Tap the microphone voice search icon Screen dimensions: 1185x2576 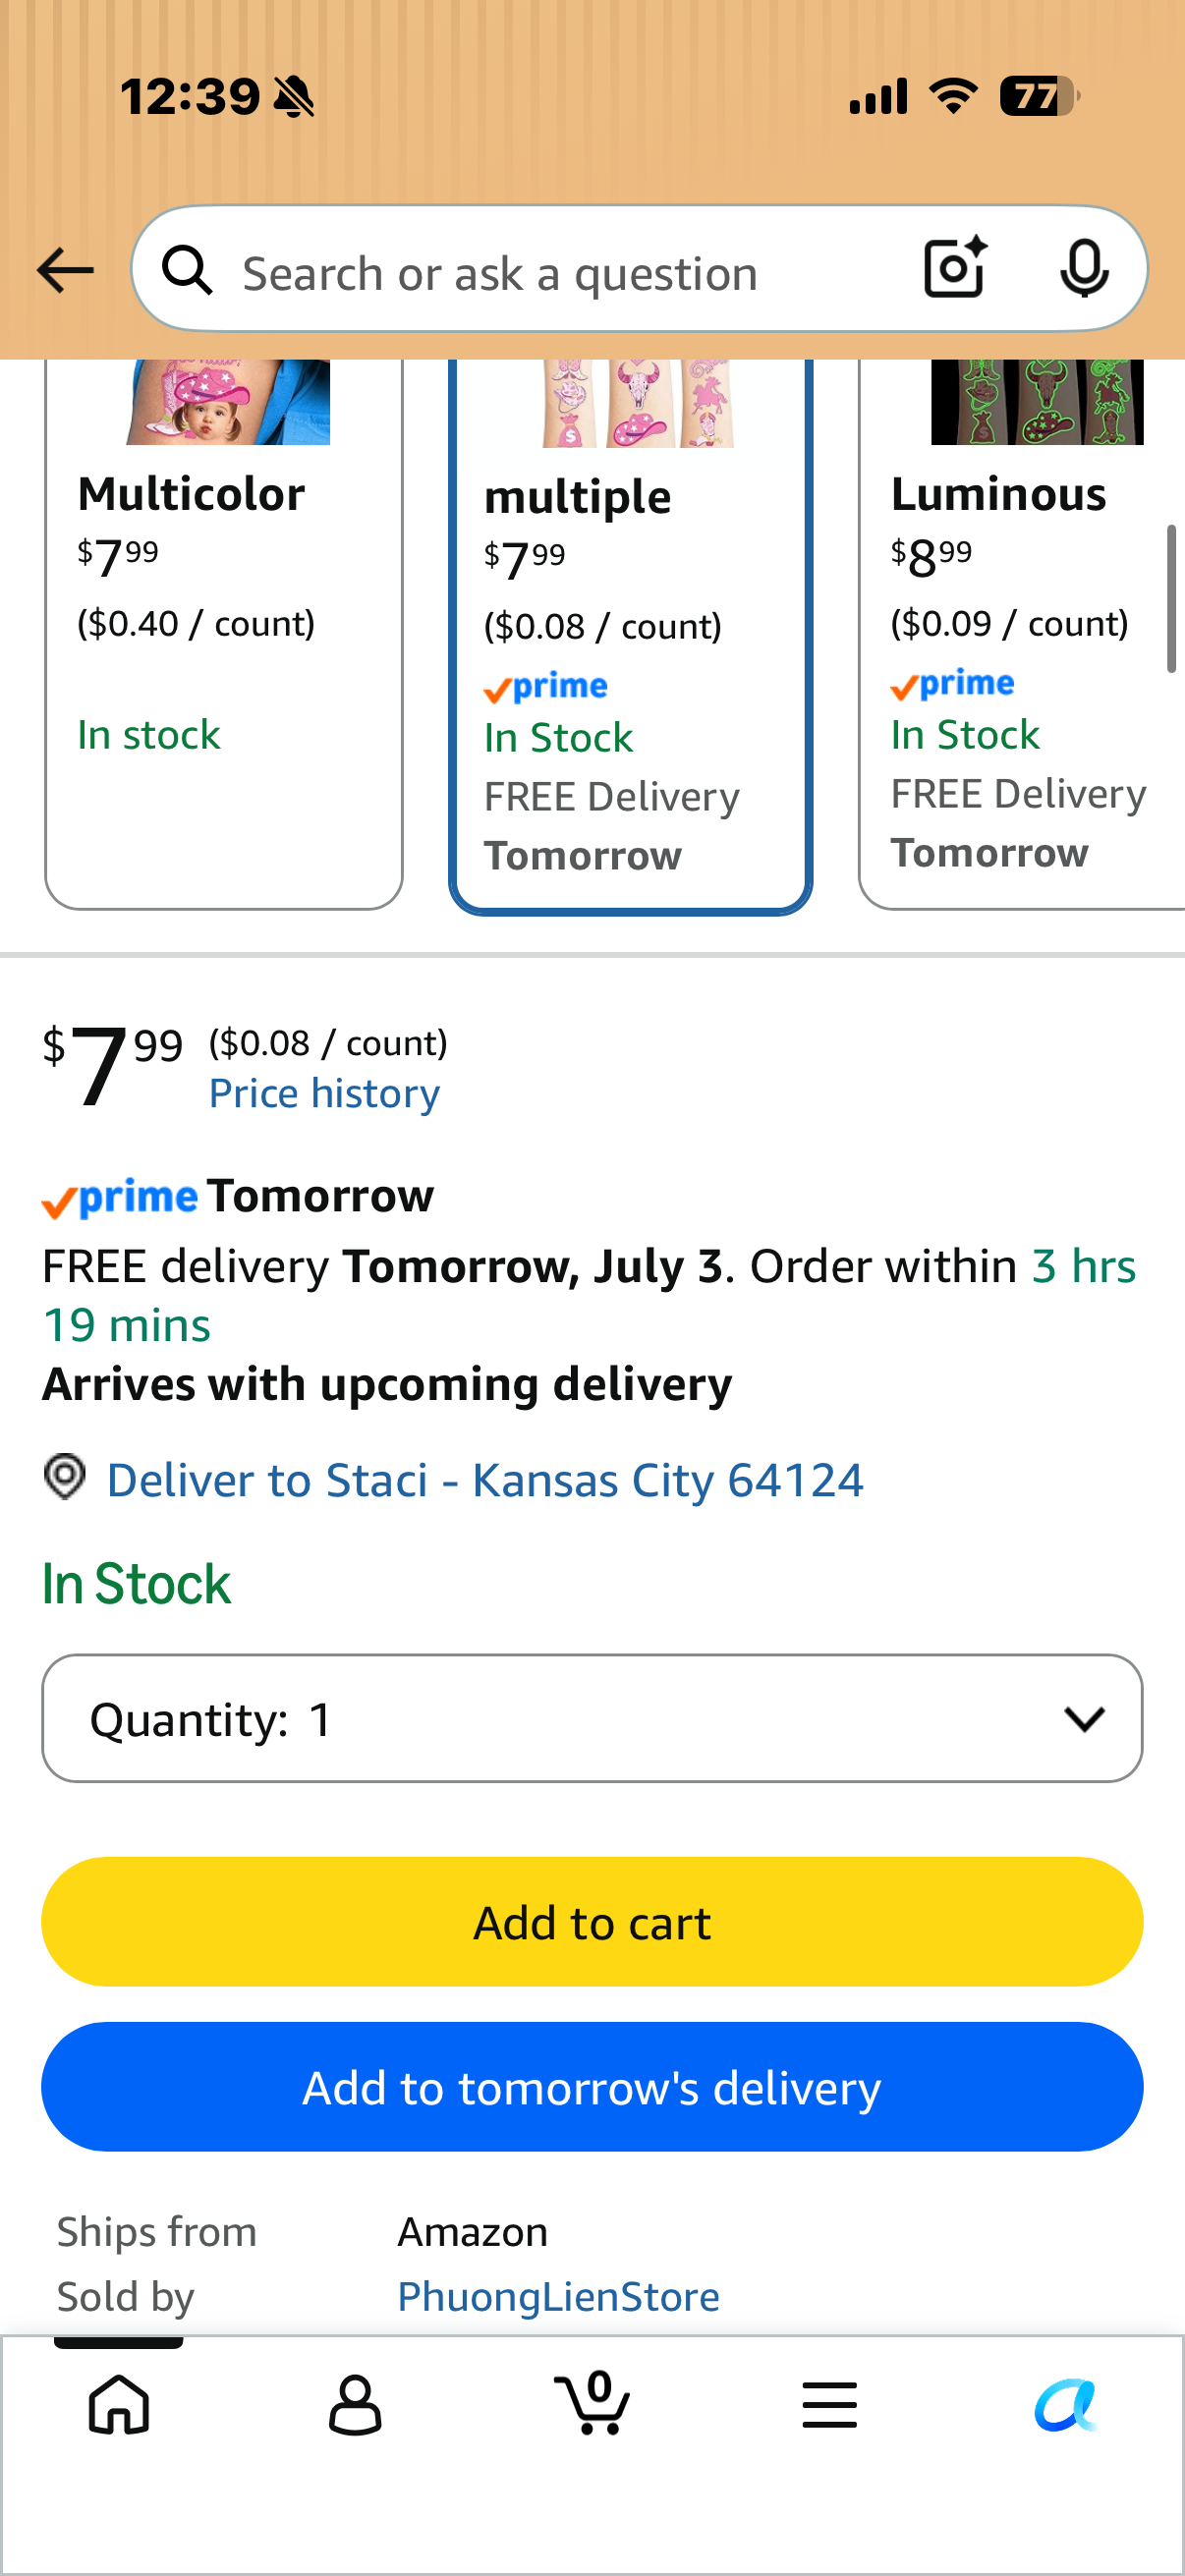pyautogui.click(x=1084, y=268)
